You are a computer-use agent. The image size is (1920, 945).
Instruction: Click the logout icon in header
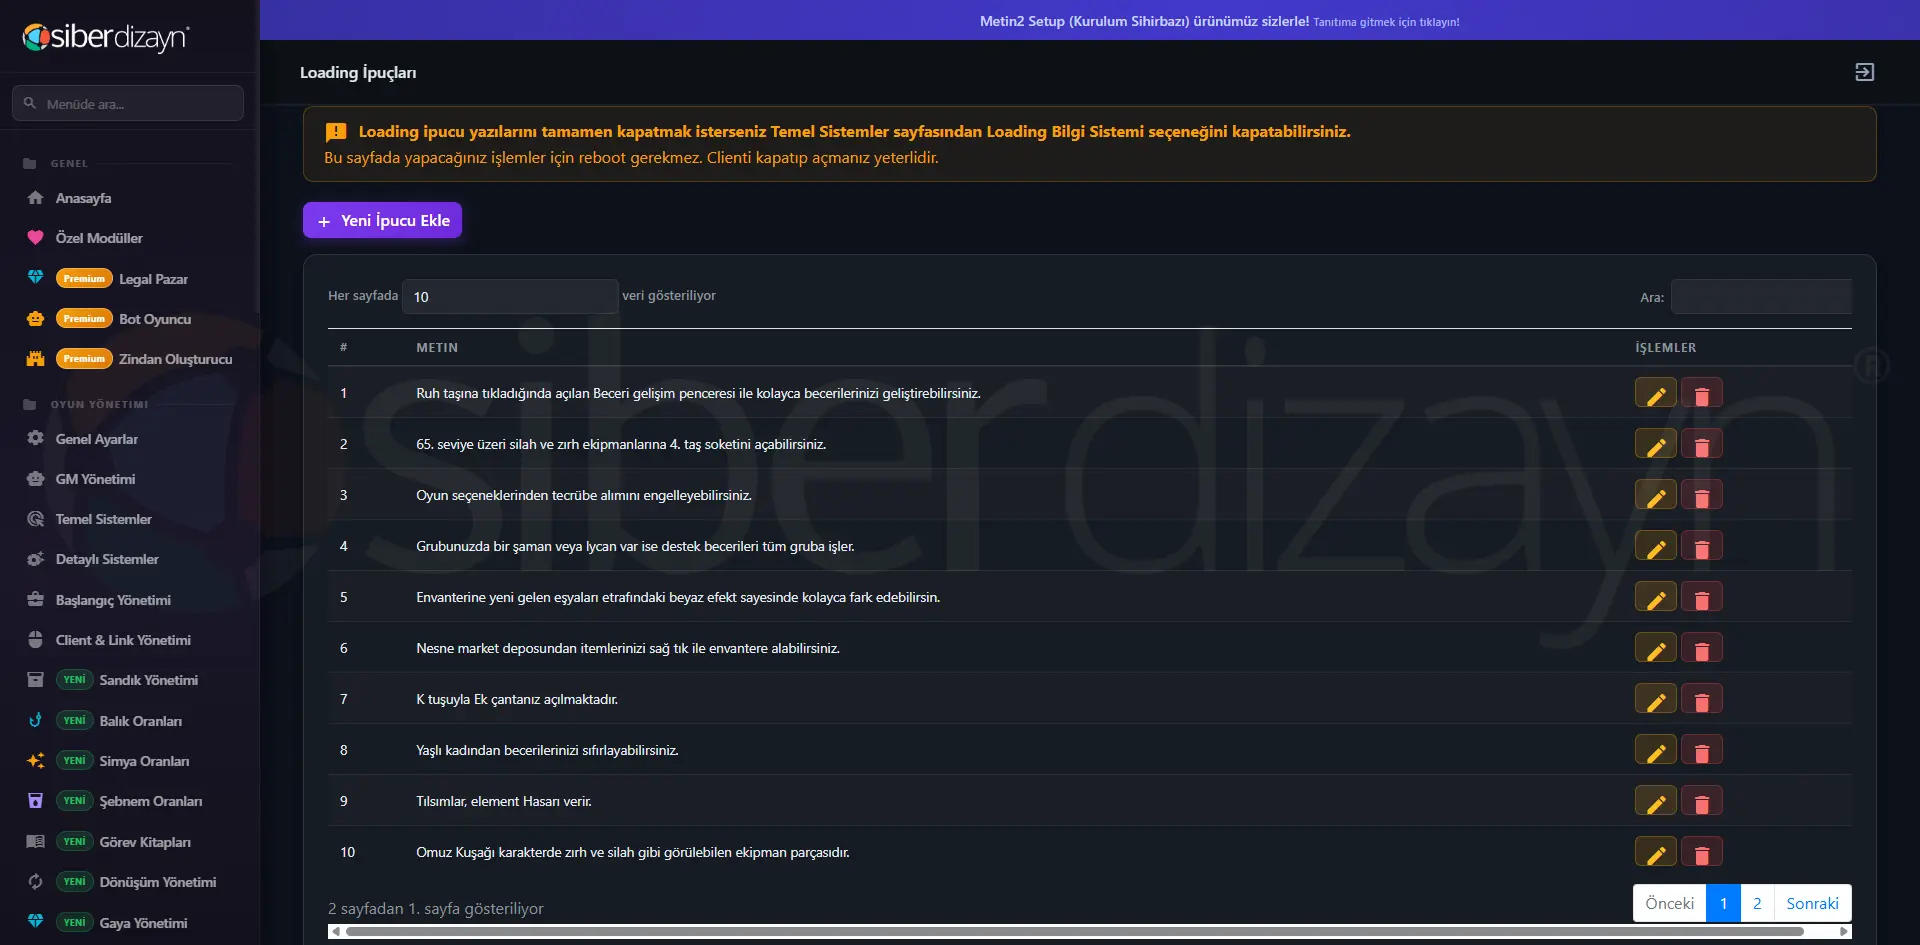click(x=1864, y=72)
